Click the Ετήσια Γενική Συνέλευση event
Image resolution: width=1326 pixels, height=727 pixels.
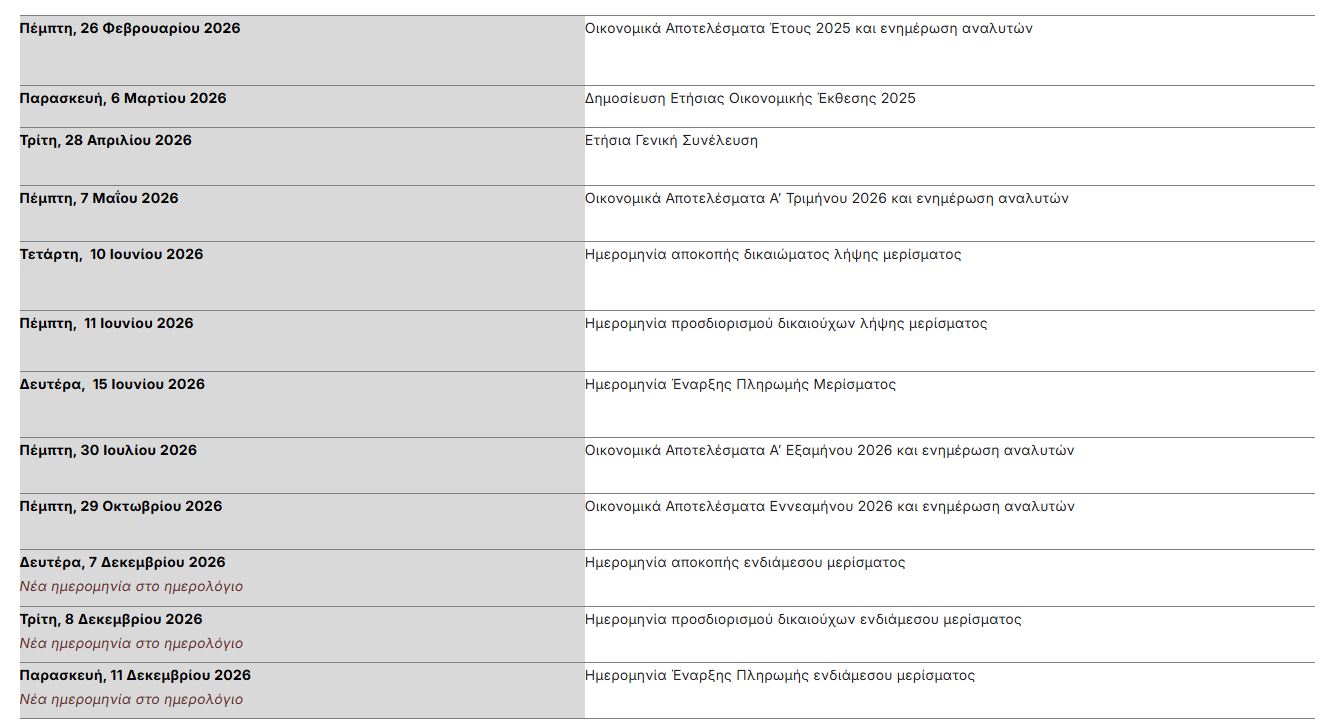click(x=671, y=140)
